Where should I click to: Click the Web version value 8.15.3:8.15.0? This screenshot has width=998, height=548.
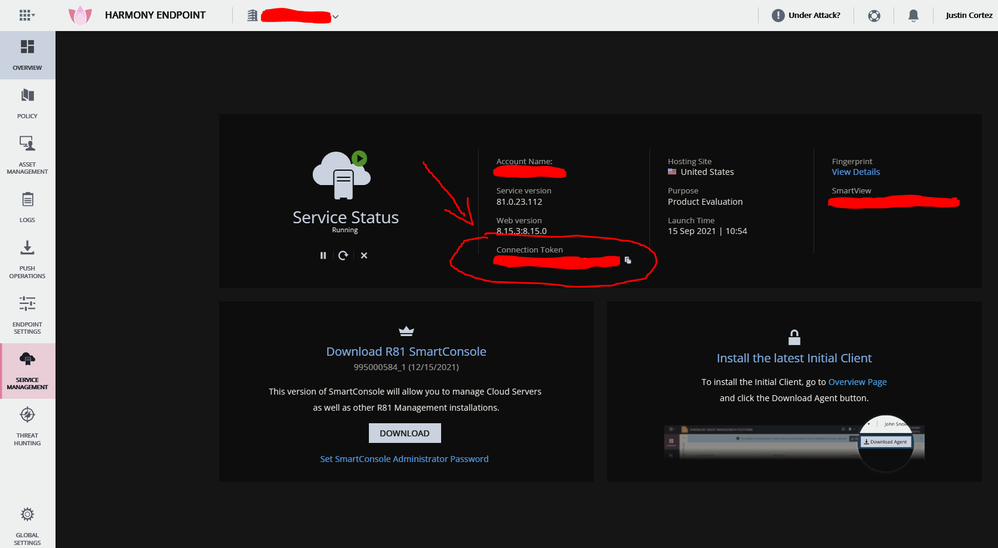(521, 231)
